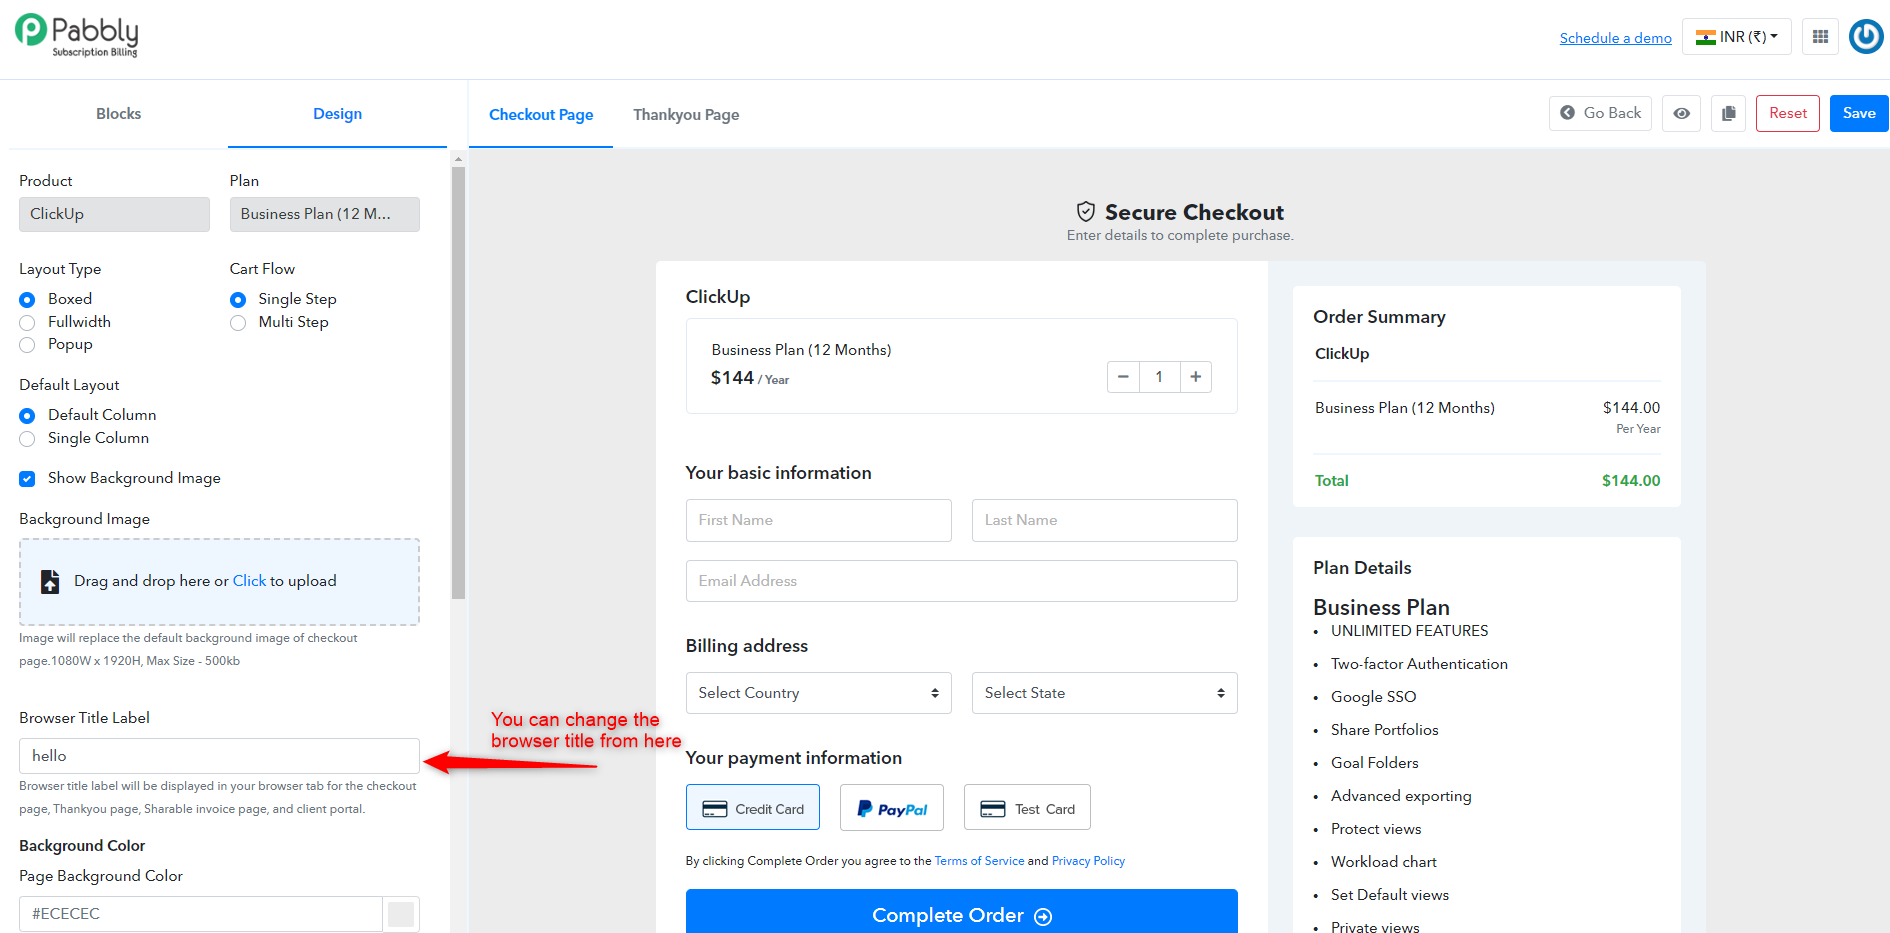Click the Pabbly Subscription Billing logo
1890x933 pixels.
[x=77, y=36]
